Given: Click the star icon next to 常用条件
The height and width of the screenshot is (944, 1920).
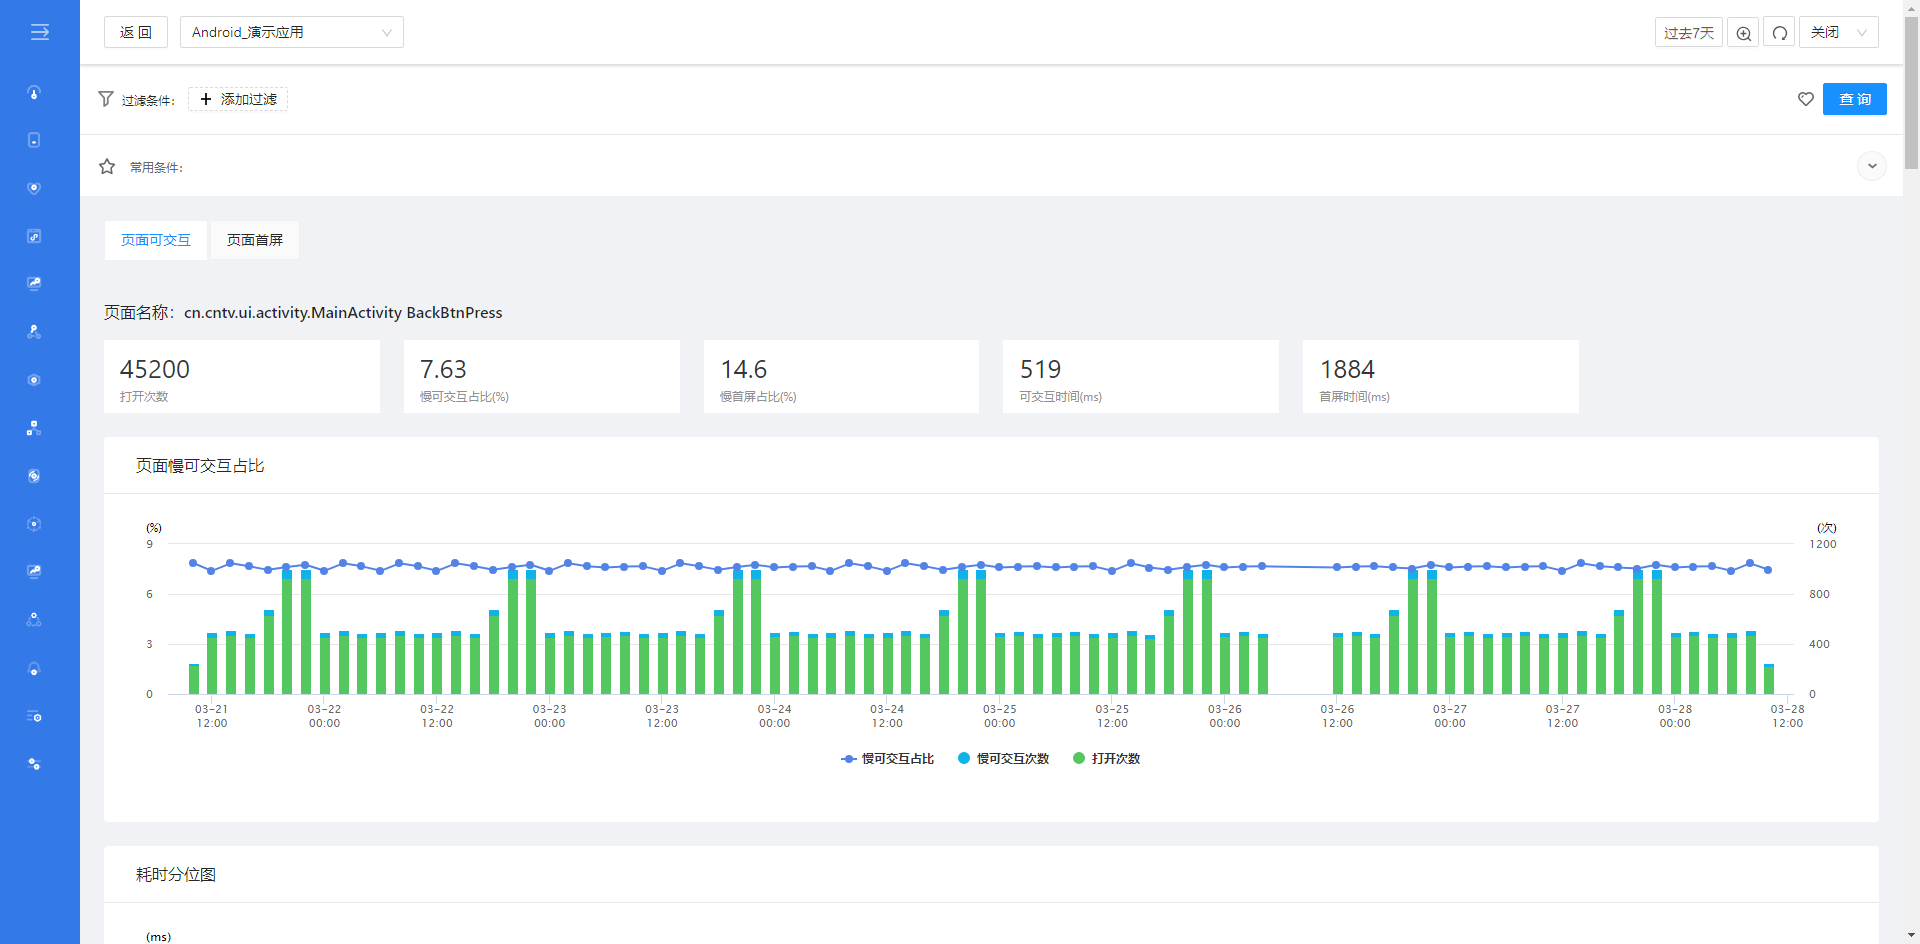Looking at the screenshot, I should (x=107, y=167).
